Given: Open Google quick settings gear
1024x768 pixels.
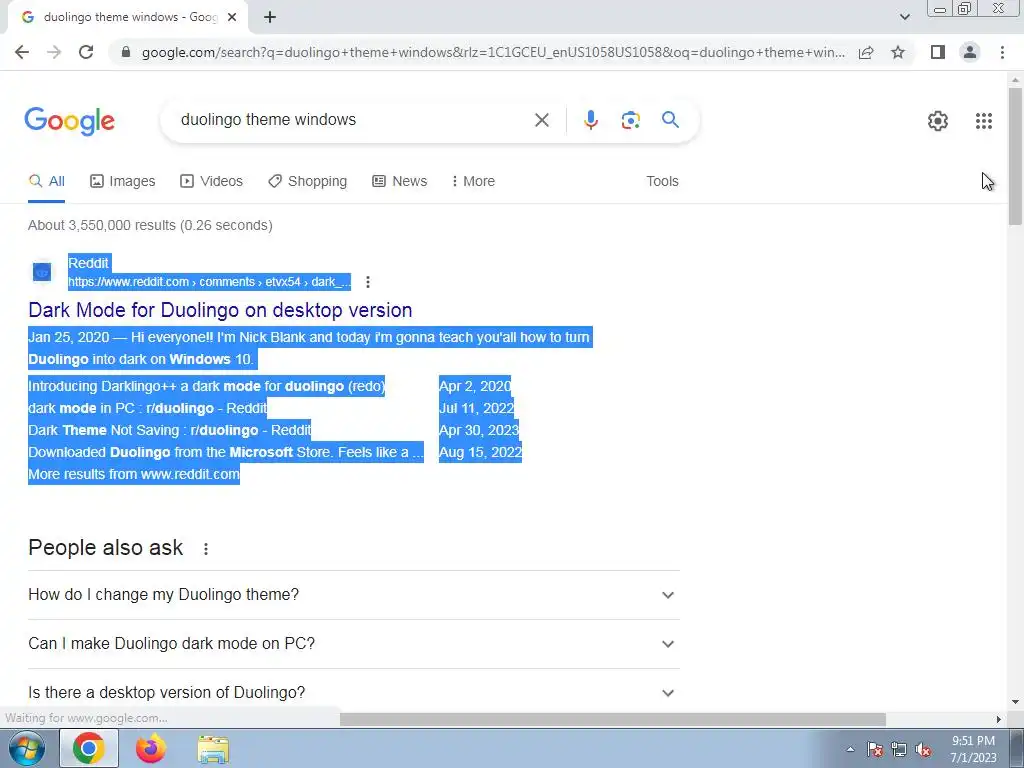Looking at the screenshot, I should coord(938,121).
